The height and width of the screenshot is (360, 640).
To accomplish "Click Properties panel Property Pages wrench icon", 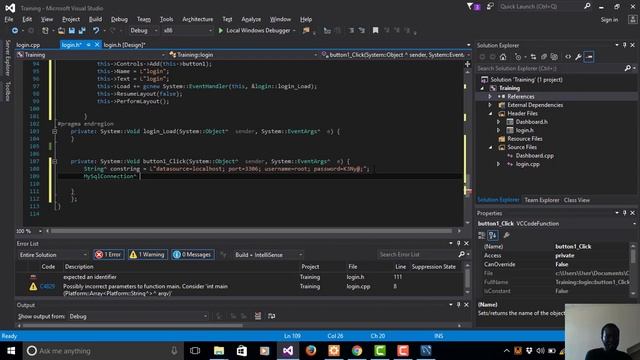I will coord(507,236).
